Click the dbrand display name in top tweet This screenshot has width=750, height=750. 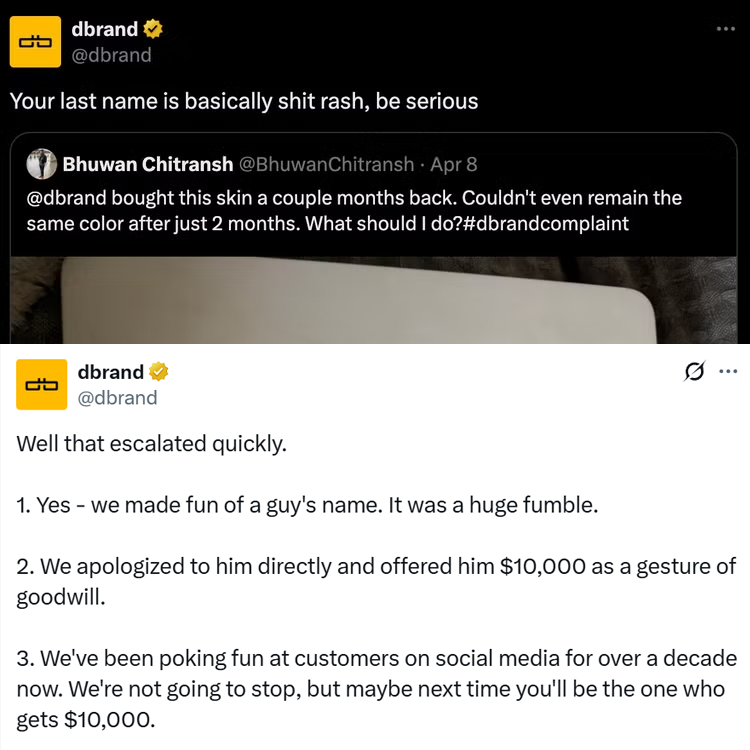point(105,29)
